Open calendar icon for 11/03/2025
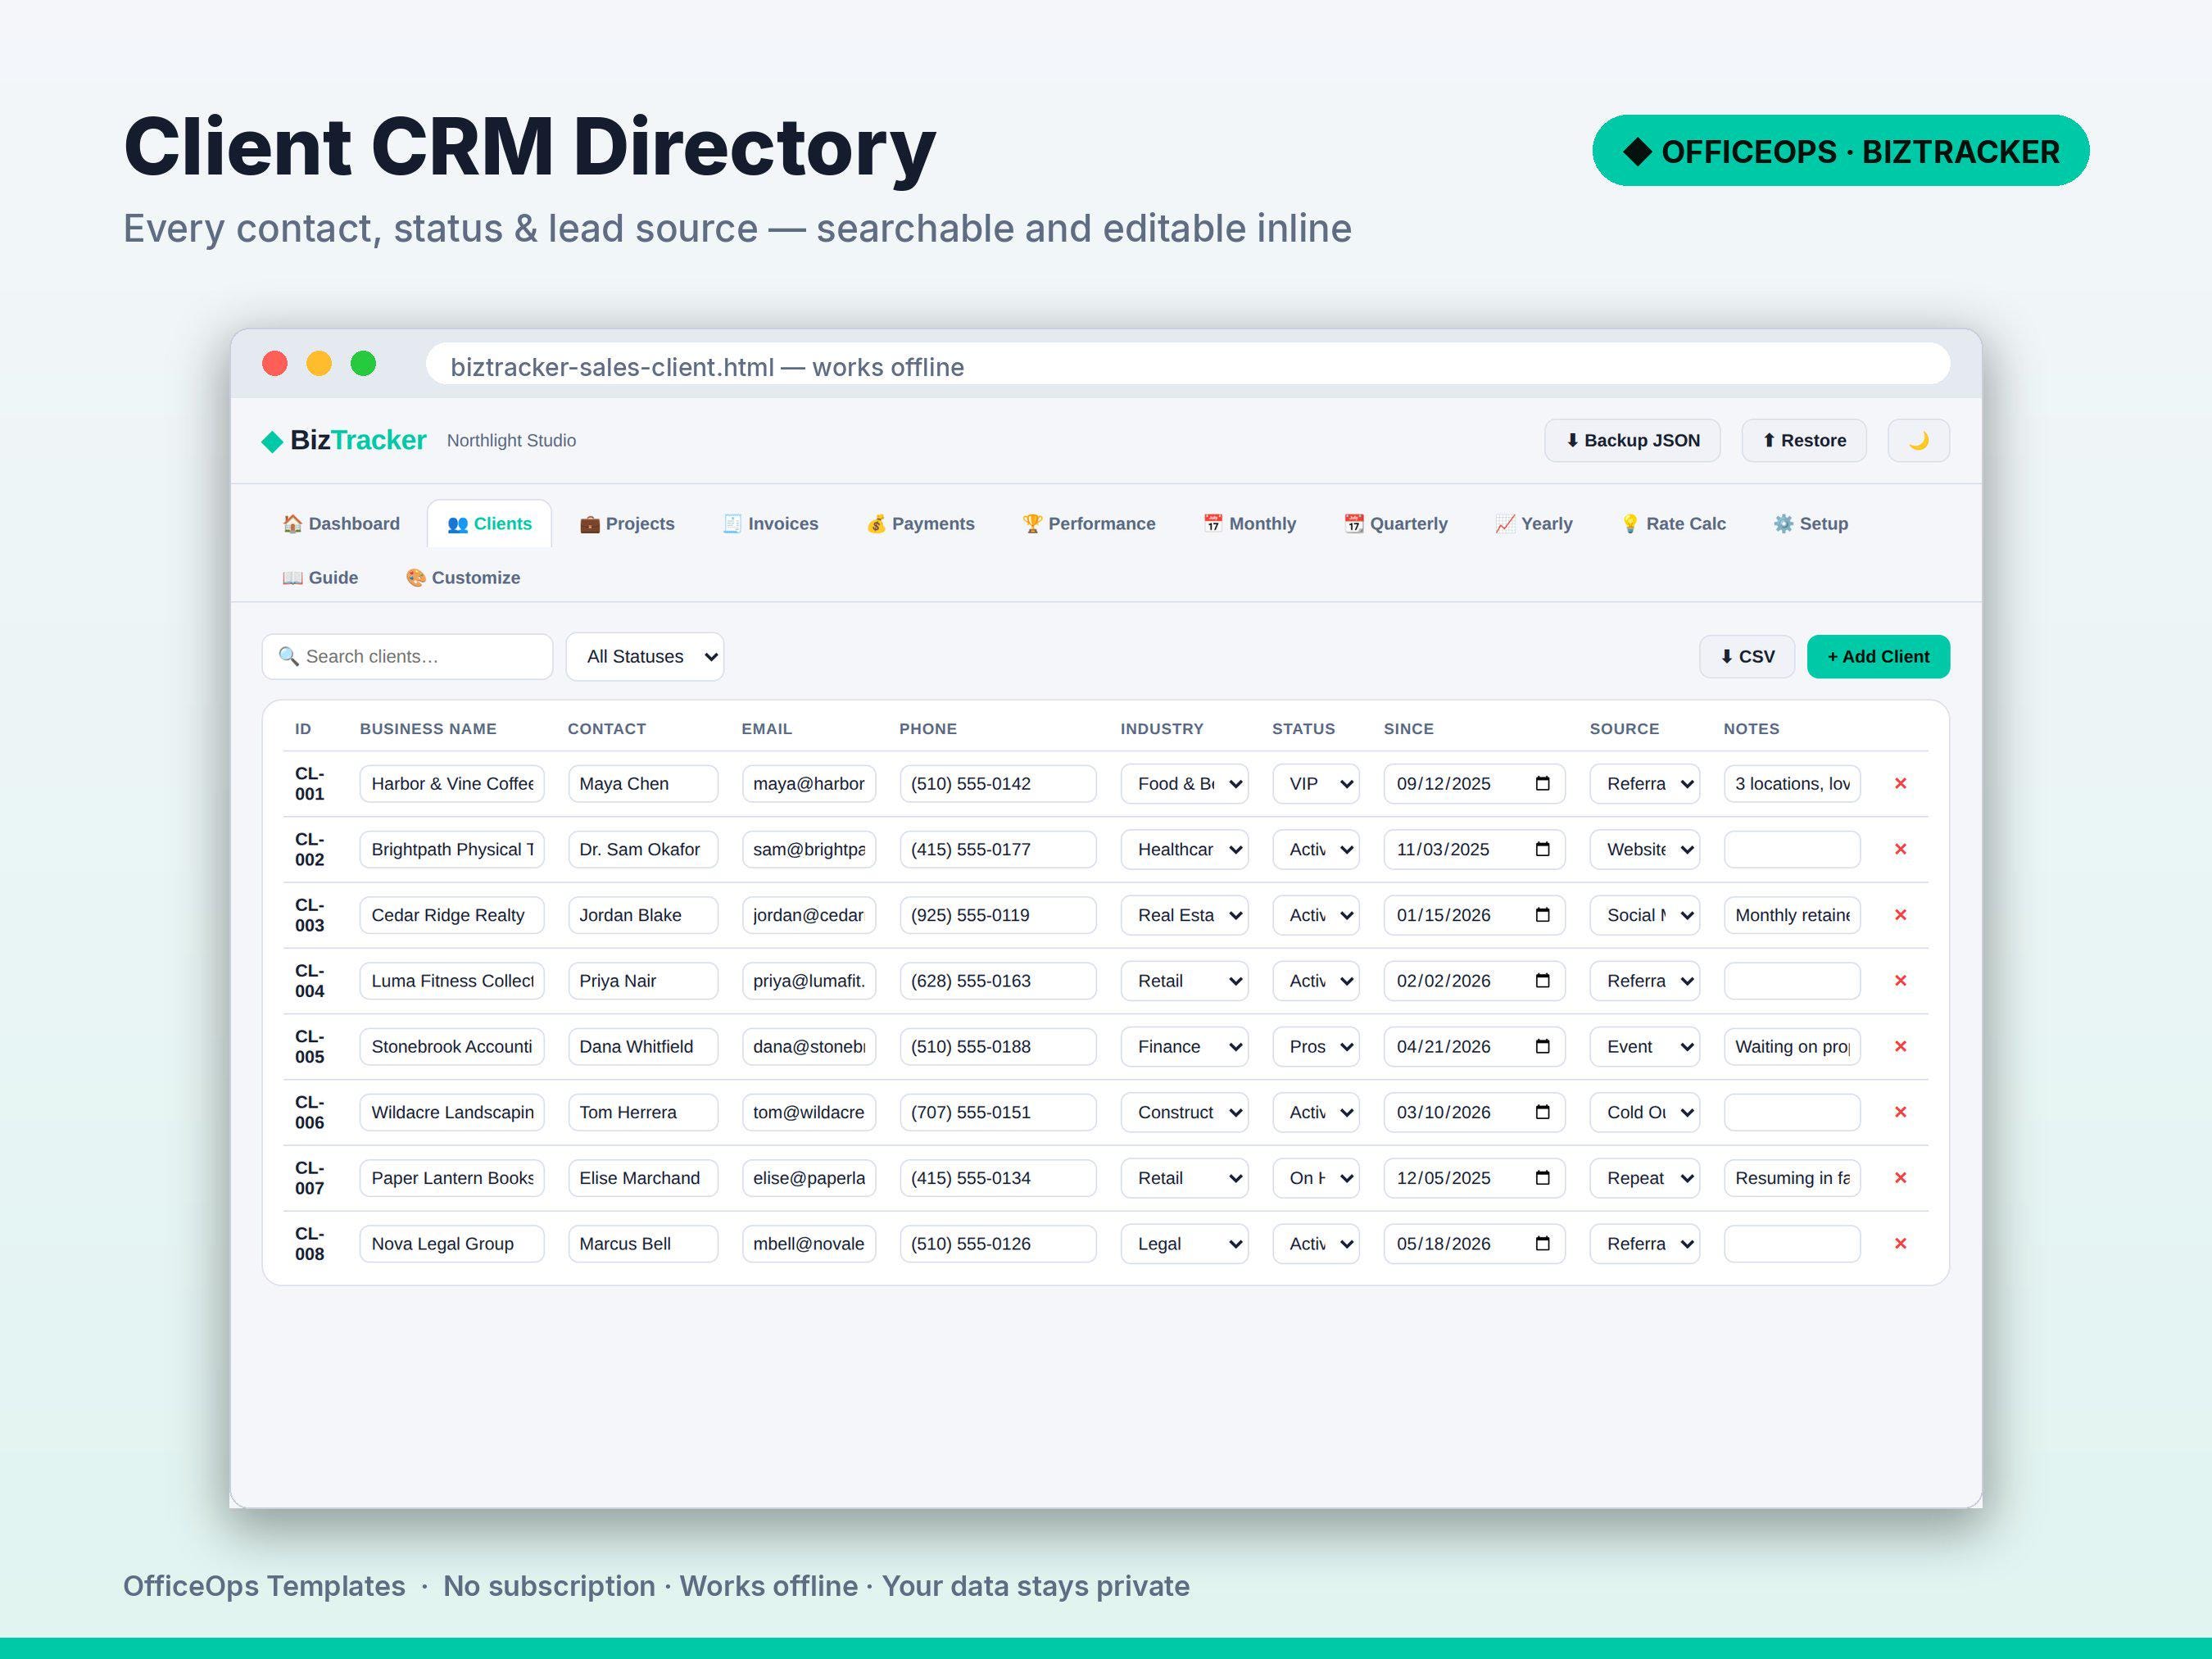Screen dimensions: 2212x1659 click(x=1542, y=849)
